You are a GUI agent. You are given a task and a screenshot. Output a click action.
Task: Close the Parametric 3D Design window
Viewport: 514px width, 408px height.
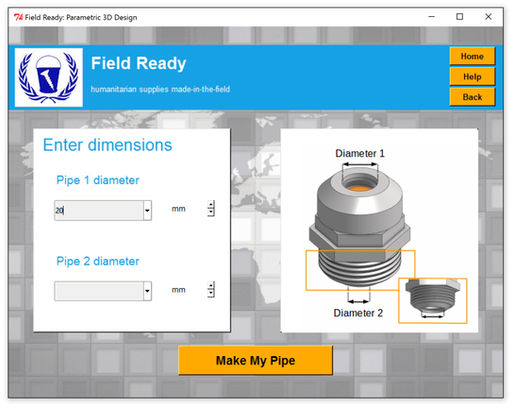488,17
